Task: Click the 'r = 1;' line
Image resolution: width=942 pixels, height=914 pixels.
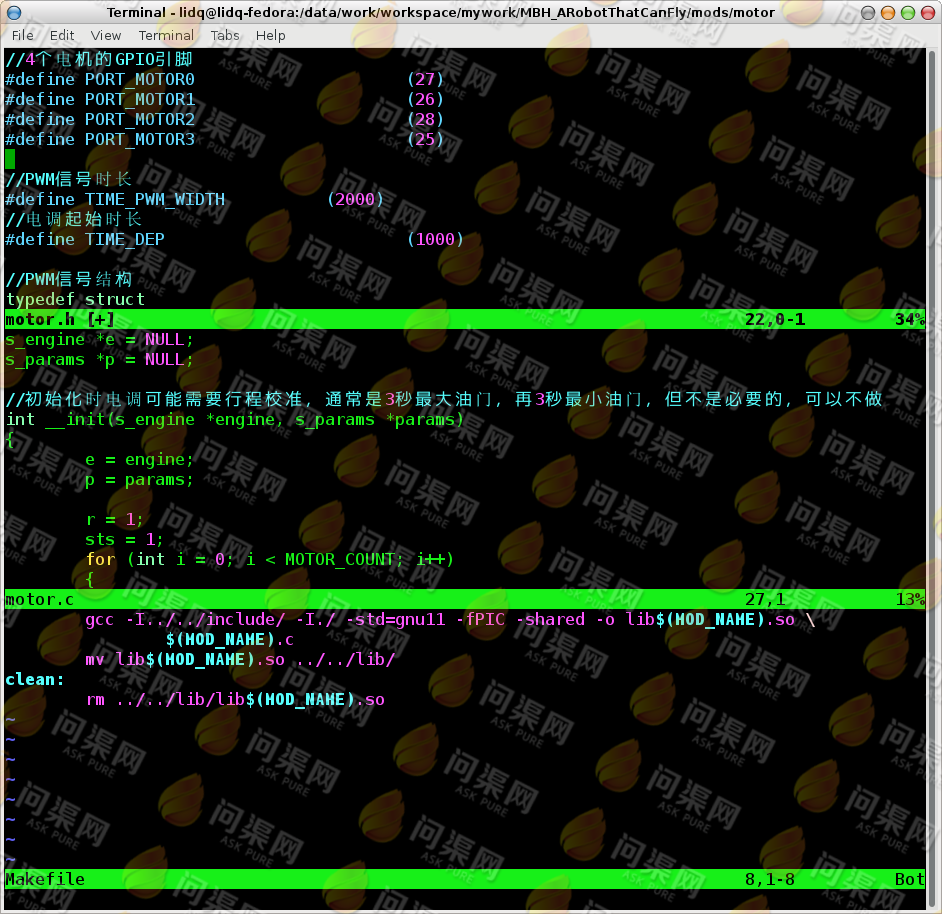Action: [114, 519]
